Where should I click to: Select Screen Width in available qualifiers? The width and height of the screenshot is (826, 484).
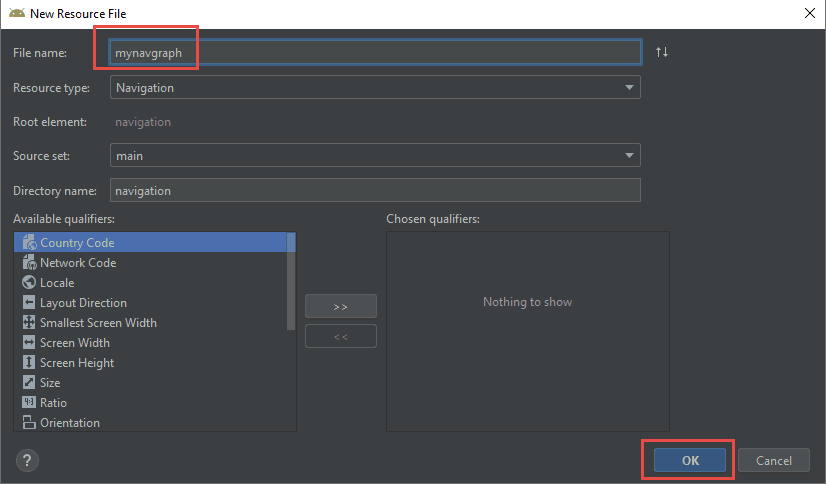click(x=75, y=343)
